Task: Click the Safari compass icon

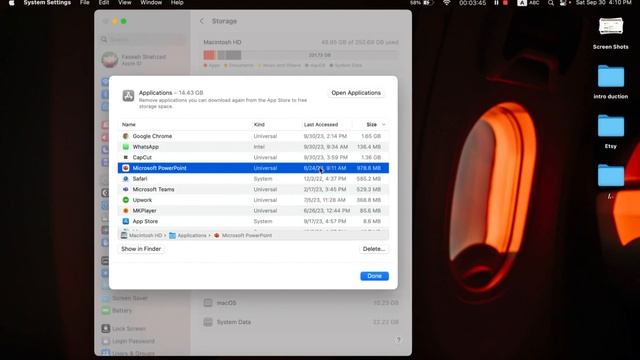Action: (x=126, y=179)
